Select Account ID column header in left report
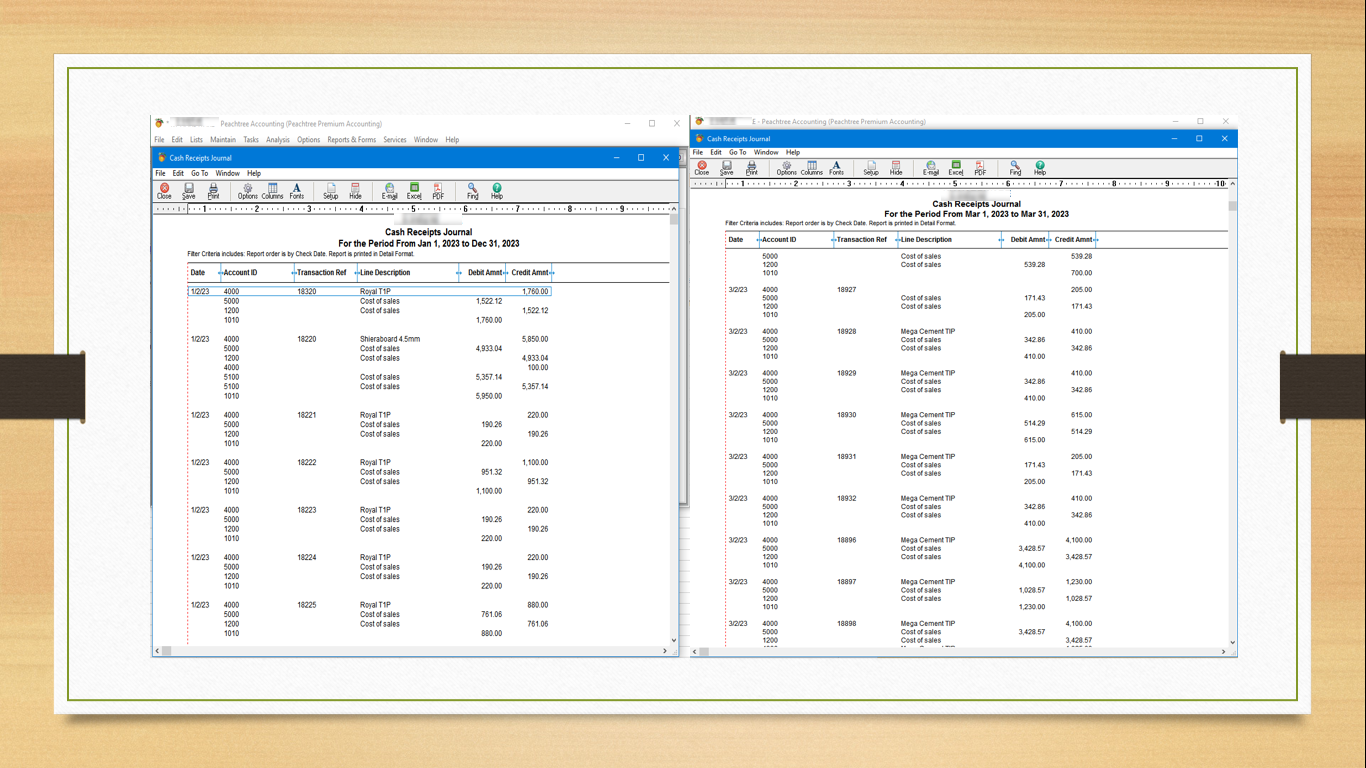Viewport: 1366px width, 768px height. pyautogui.click(x=240, y=272)
